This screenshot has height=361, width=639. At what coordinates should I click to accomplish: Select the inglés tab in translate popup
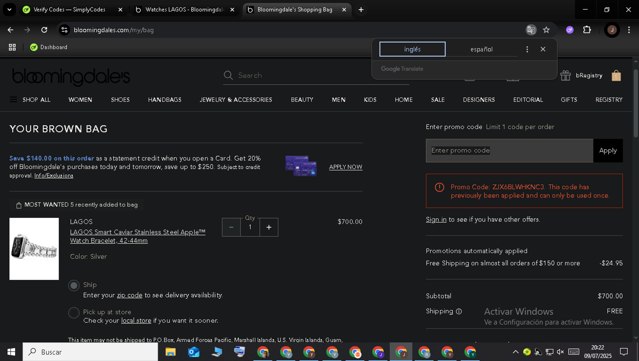(x=412, y=49)
